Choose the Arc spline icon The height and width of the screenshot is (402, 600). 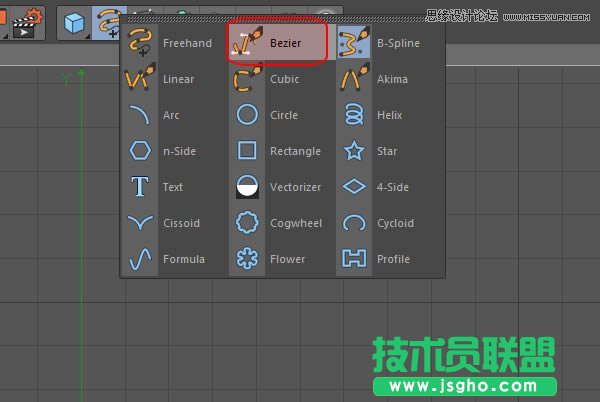tap(140, 115)
